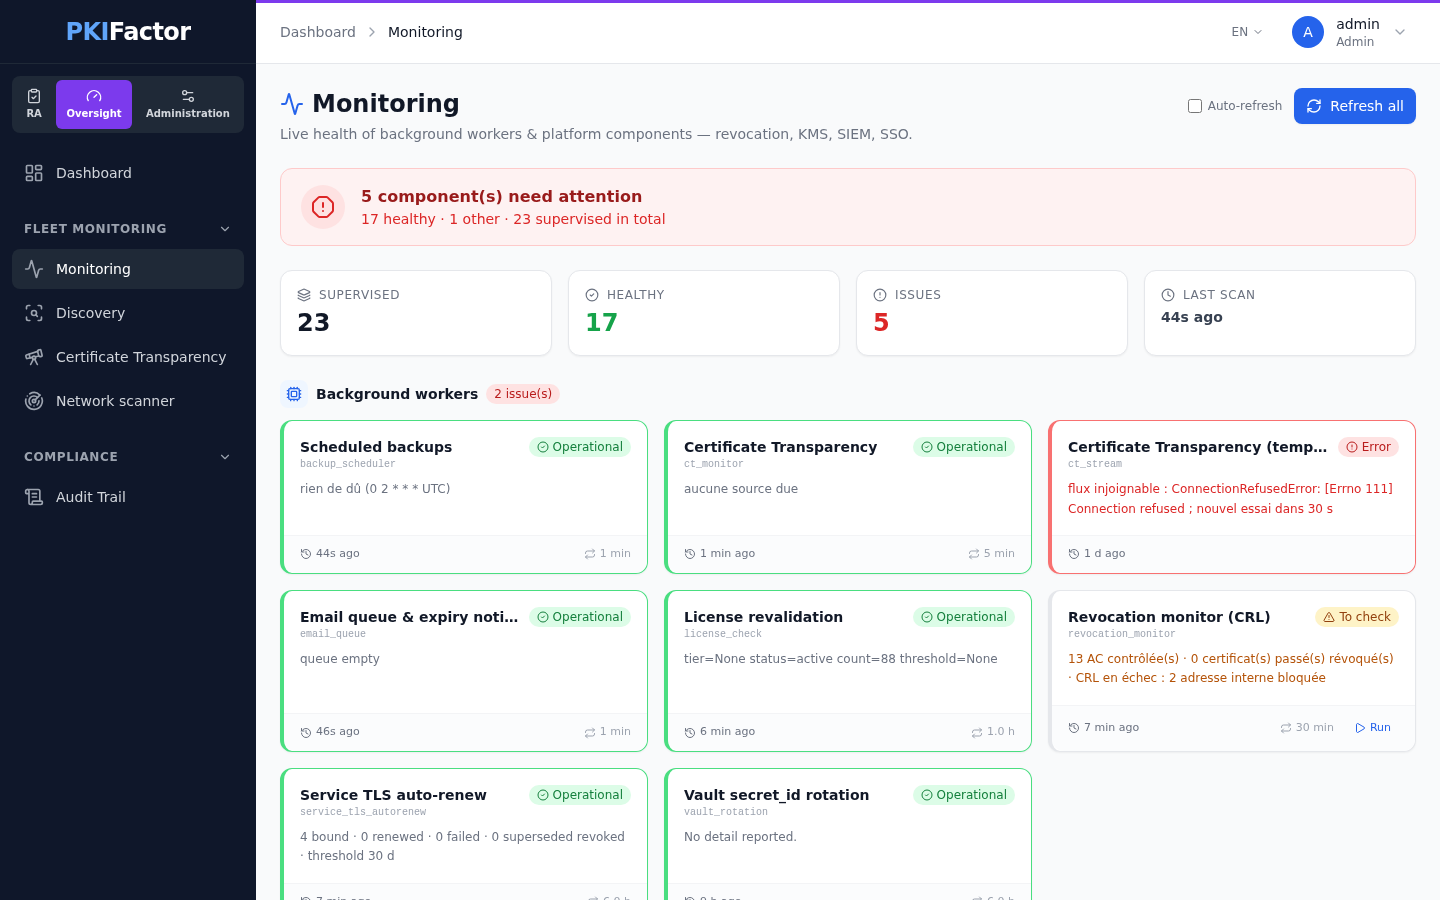
Task: Click the Email queue & expiry card title
Action: tap(409, 617)
